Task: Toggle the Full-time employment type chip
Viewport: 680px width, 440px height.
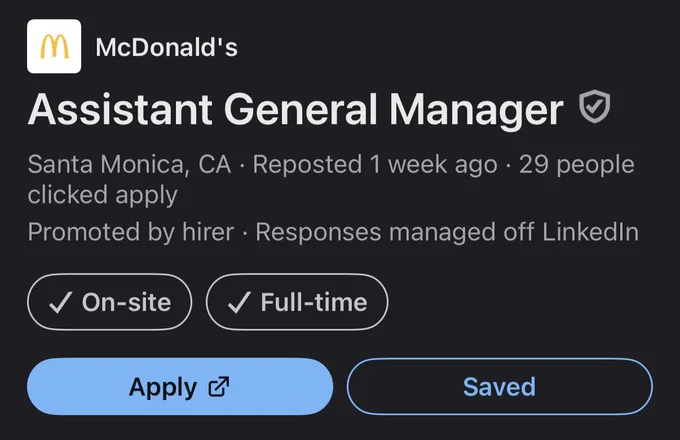Action: (297, 302)
